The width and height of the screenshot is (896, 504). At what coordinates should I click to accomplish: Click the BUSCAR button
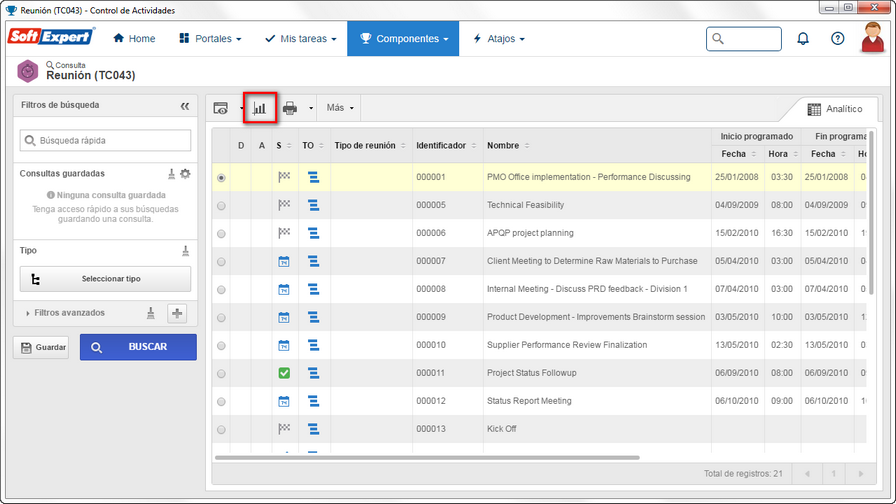138,347
